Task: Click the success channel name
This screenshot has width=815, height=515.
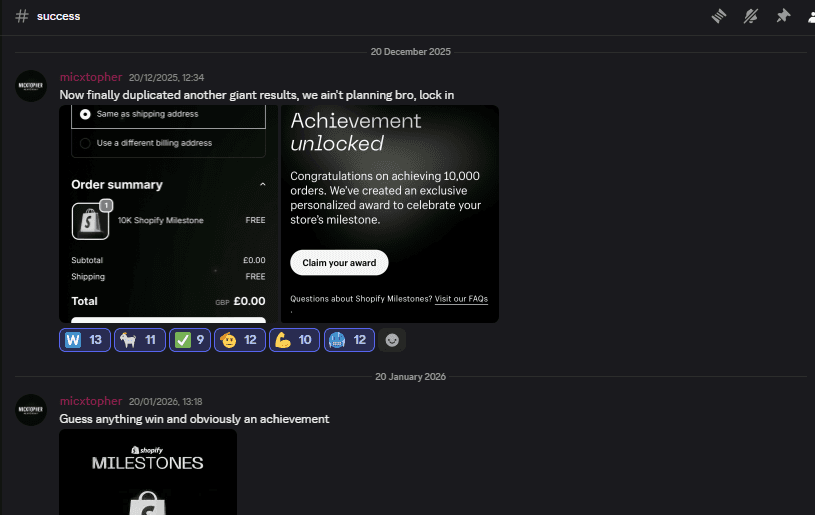Action: pyautogui.click(x=58, y=16)
